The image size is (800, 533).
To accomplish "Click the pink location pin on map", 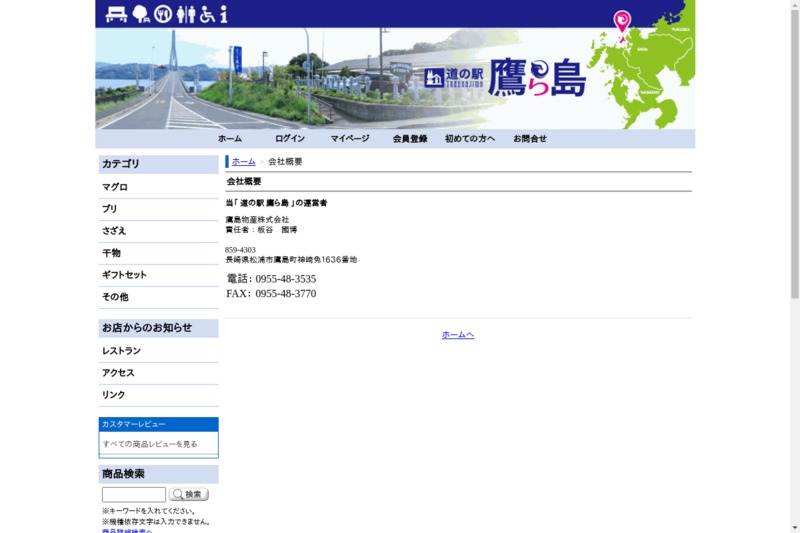I will pyautogui.click(x=622, y=21).
